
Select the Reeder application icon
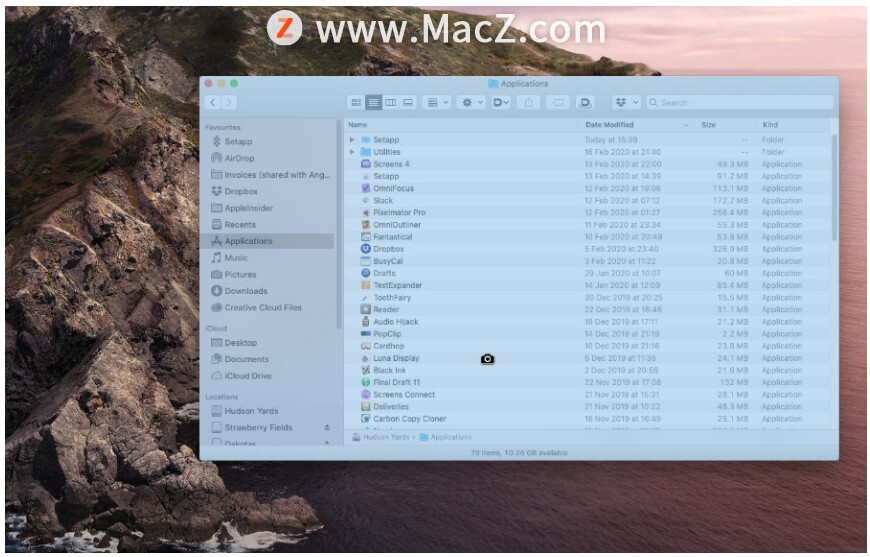[x=366, y=310]
